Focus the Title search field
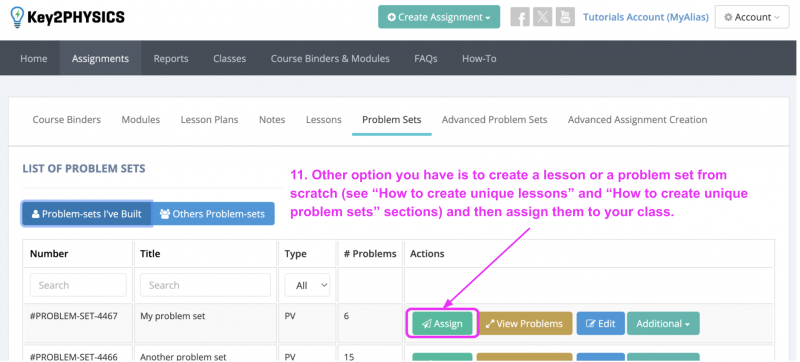 pyautogui.click(x=206, y=285)
